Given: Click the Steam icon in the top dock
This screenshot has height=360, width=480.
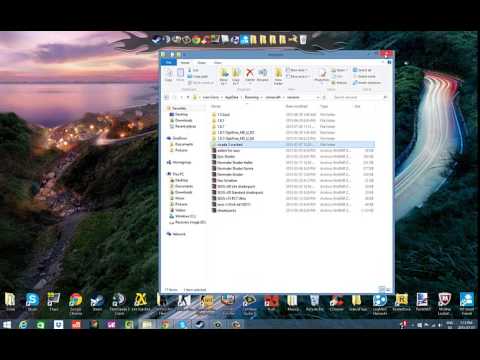Looking at the screenshot, I should 157,40.
